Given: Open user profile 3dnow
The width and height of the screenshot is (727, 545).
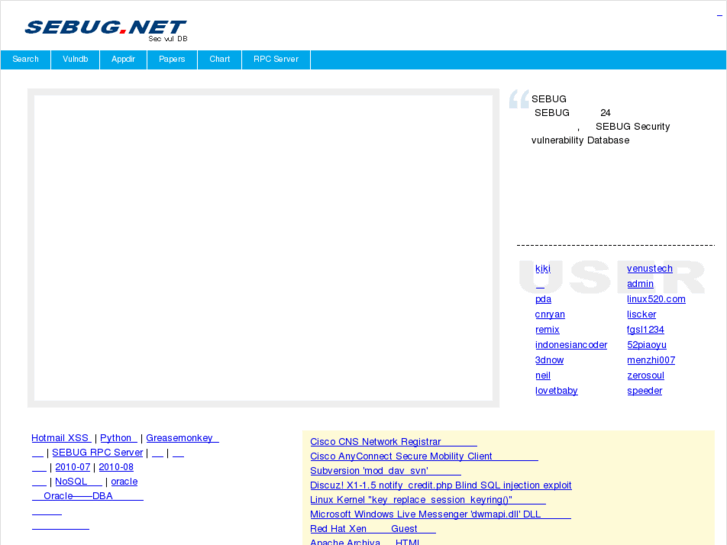Looking at the screenshot, I should (549, 360).
